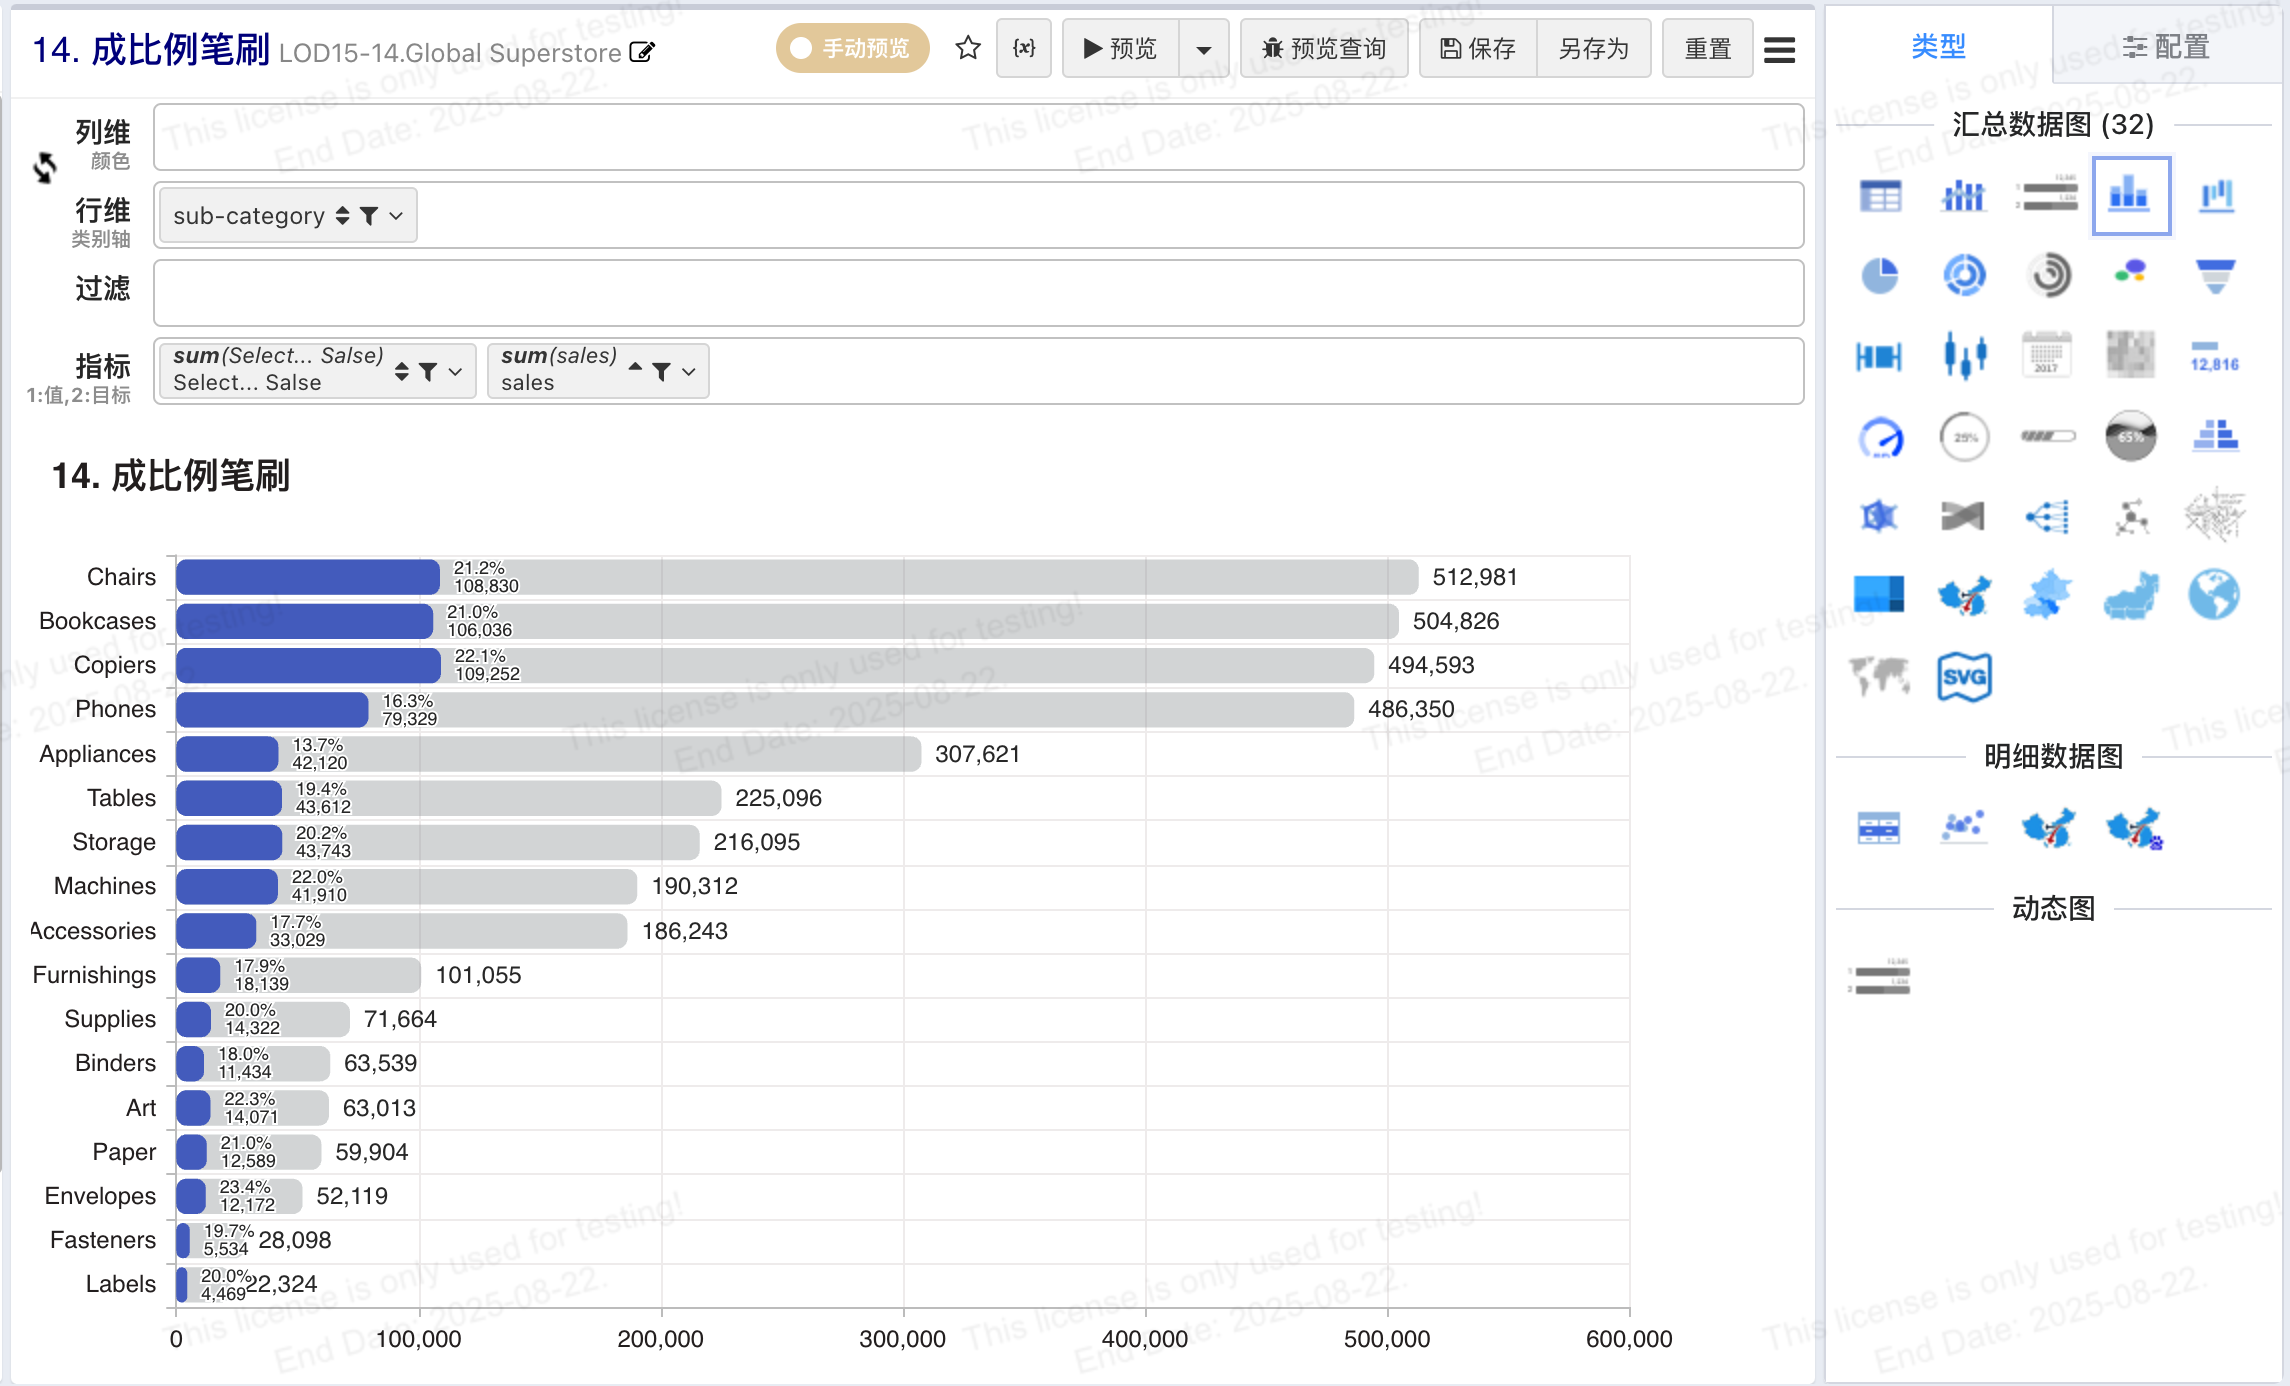The height and width of the screenshot is (1386, 2290).
Task: Expand the 预览 button dropdown arrow
Action: click(x=1204, y=48)
